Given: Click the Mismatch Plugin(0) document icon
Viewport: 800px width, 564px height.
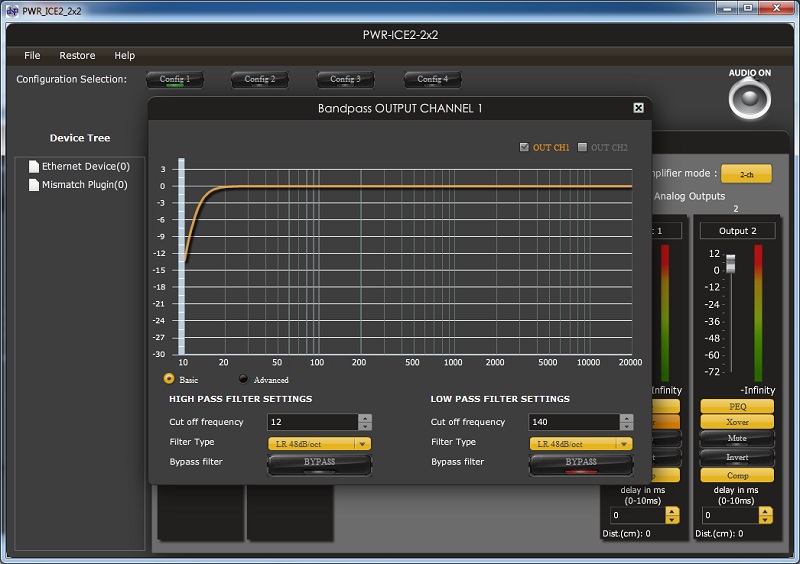Looking at the screenshot, I should (34, 184).
